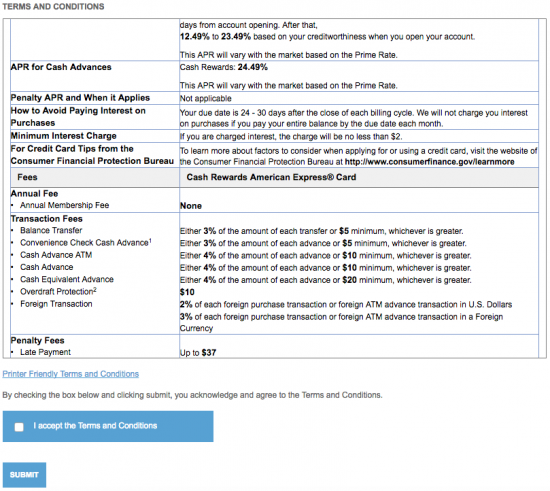Click 'Cash Rewards: 24.49%' rate text
Viewport: 550px width, 491px height.
point(223,67)
